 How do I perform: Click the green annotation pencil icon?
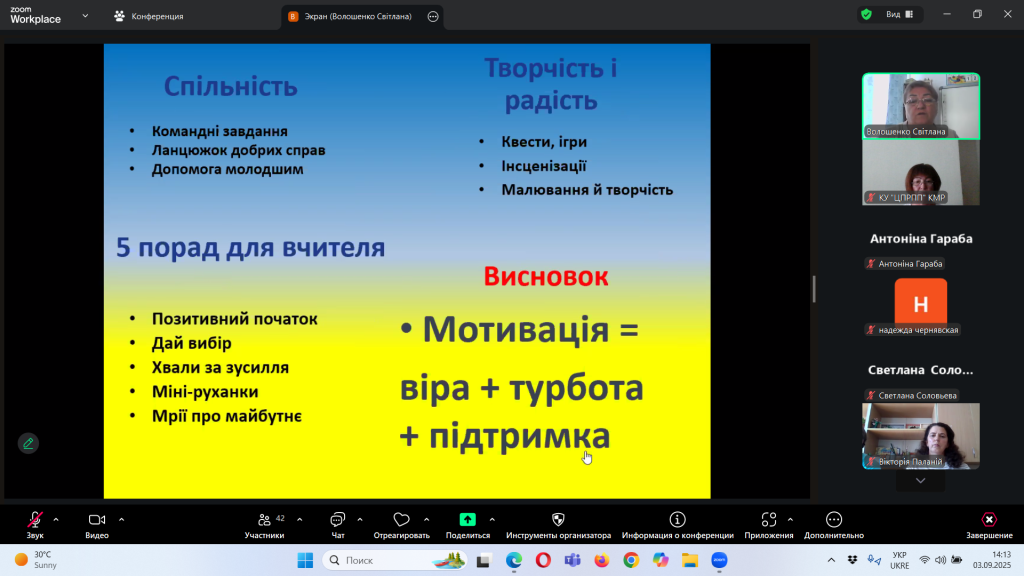click(28, 443)
